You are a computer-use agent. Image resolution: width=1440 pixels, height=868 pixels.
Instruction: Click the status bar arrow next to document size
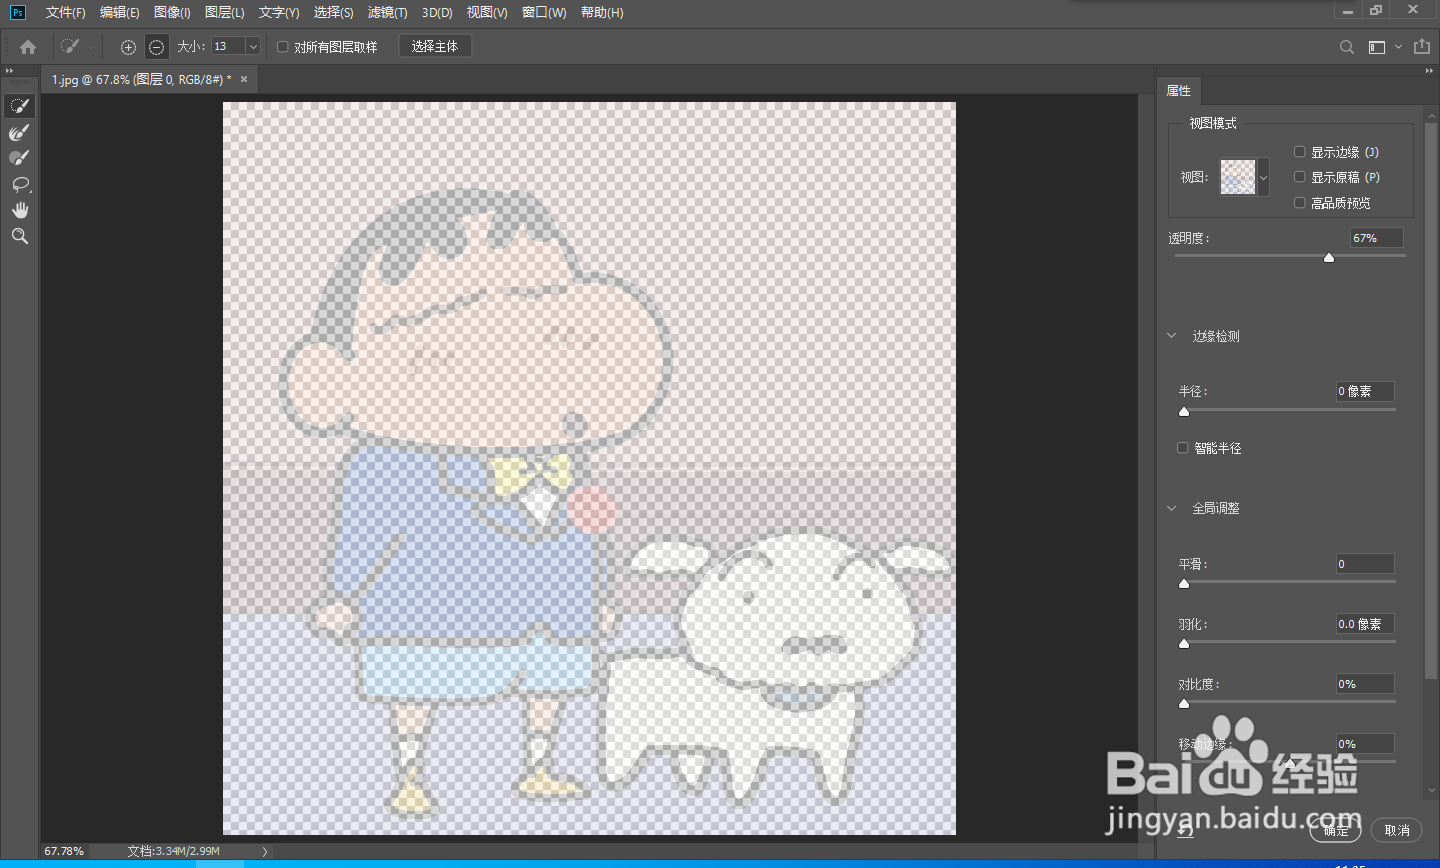pos(265,852)
